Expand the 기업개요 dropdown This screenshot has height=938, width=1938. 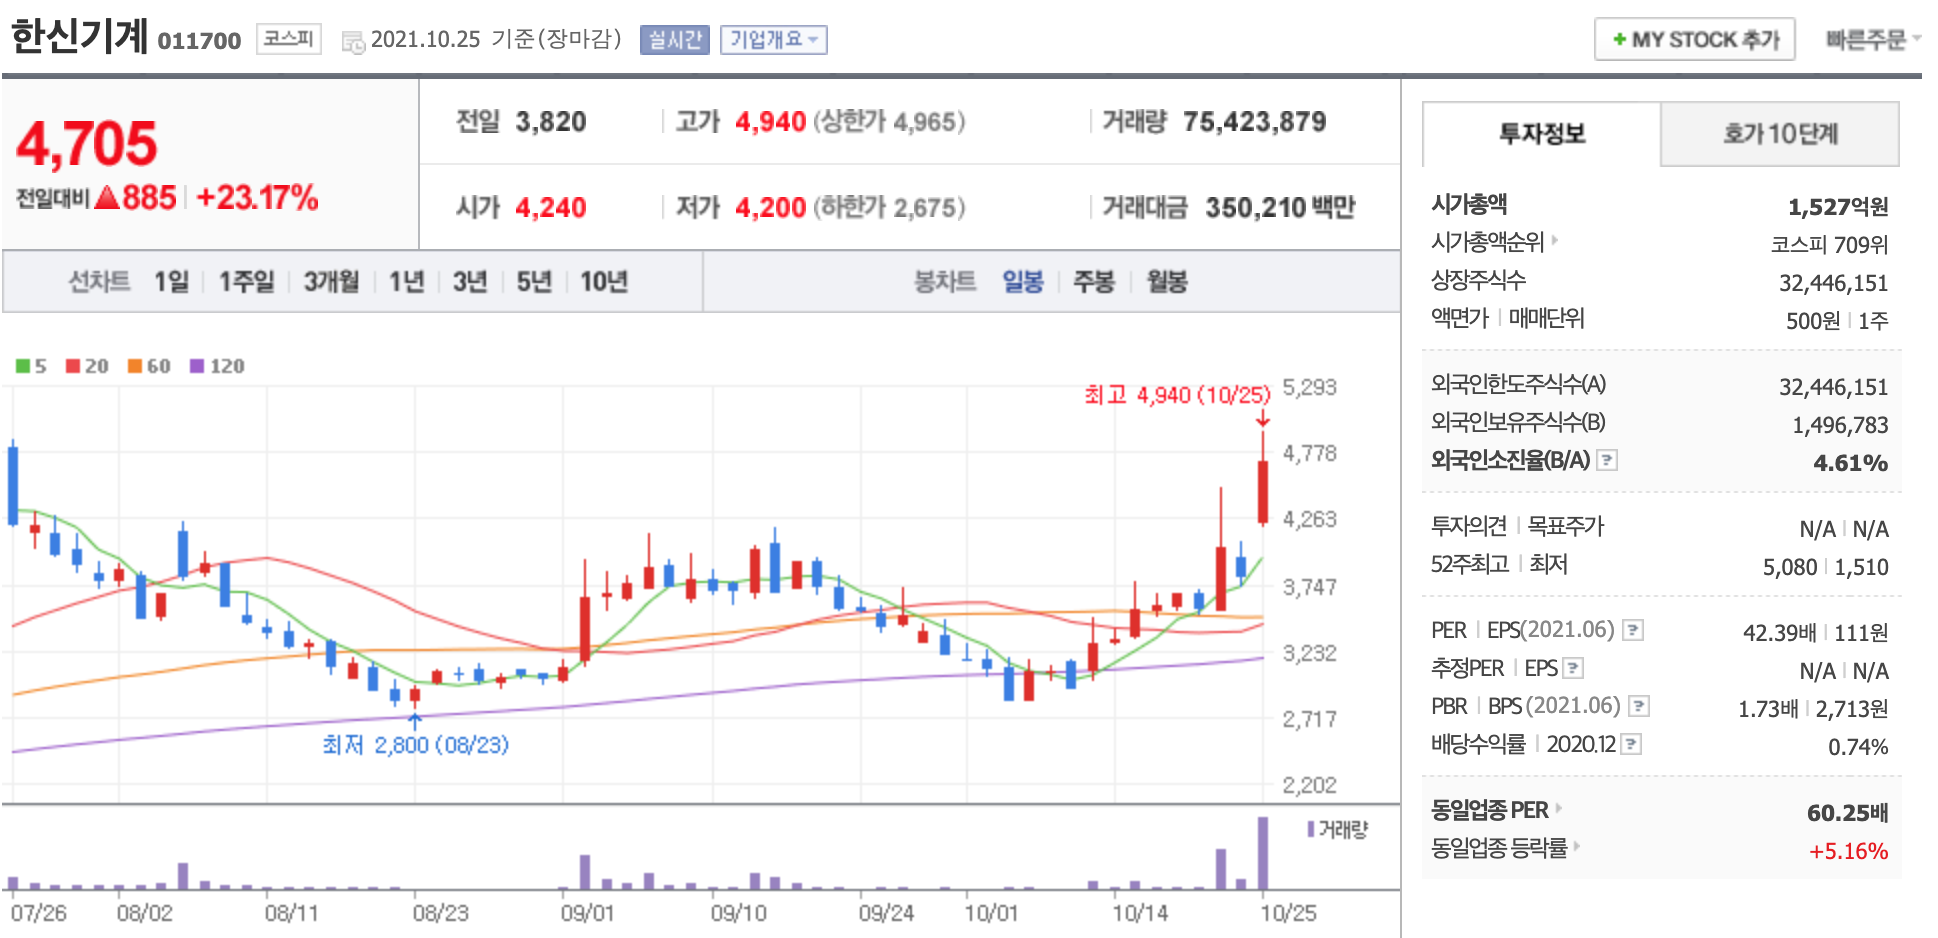[x=773, y=40]
